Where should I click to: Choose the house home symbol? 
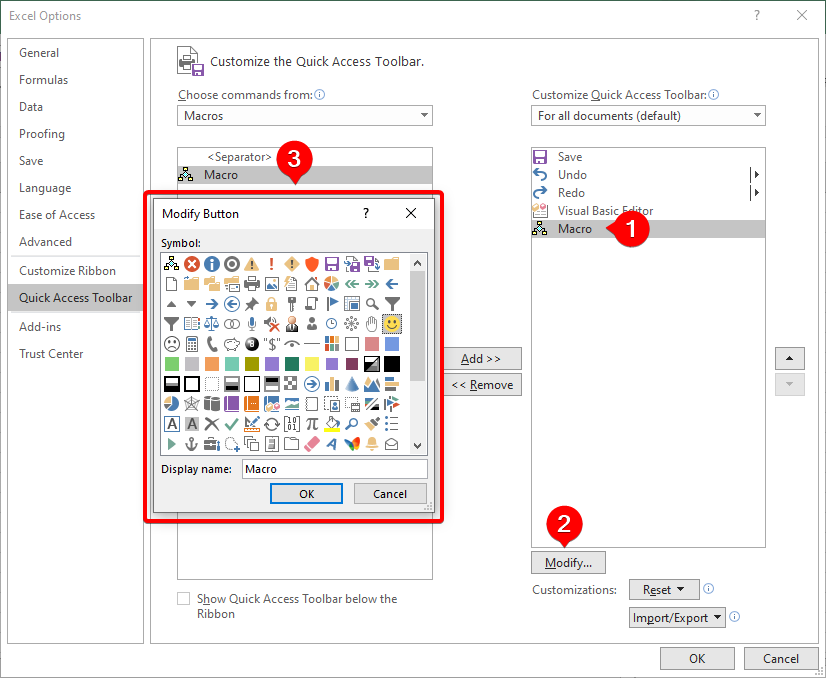312,283
